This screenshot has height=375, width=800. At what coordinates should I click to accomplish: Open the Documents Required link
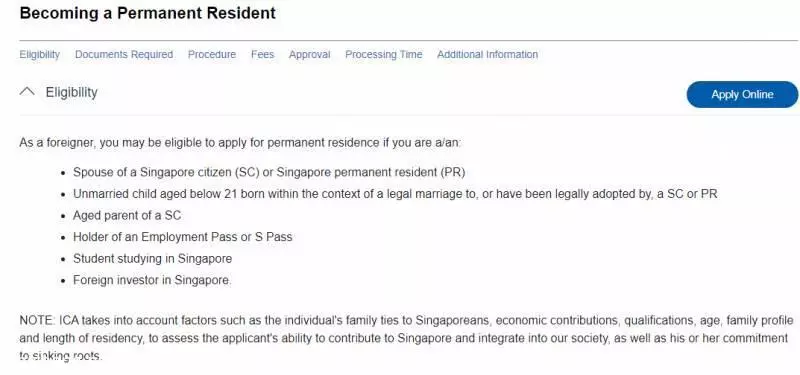point(124,55)
